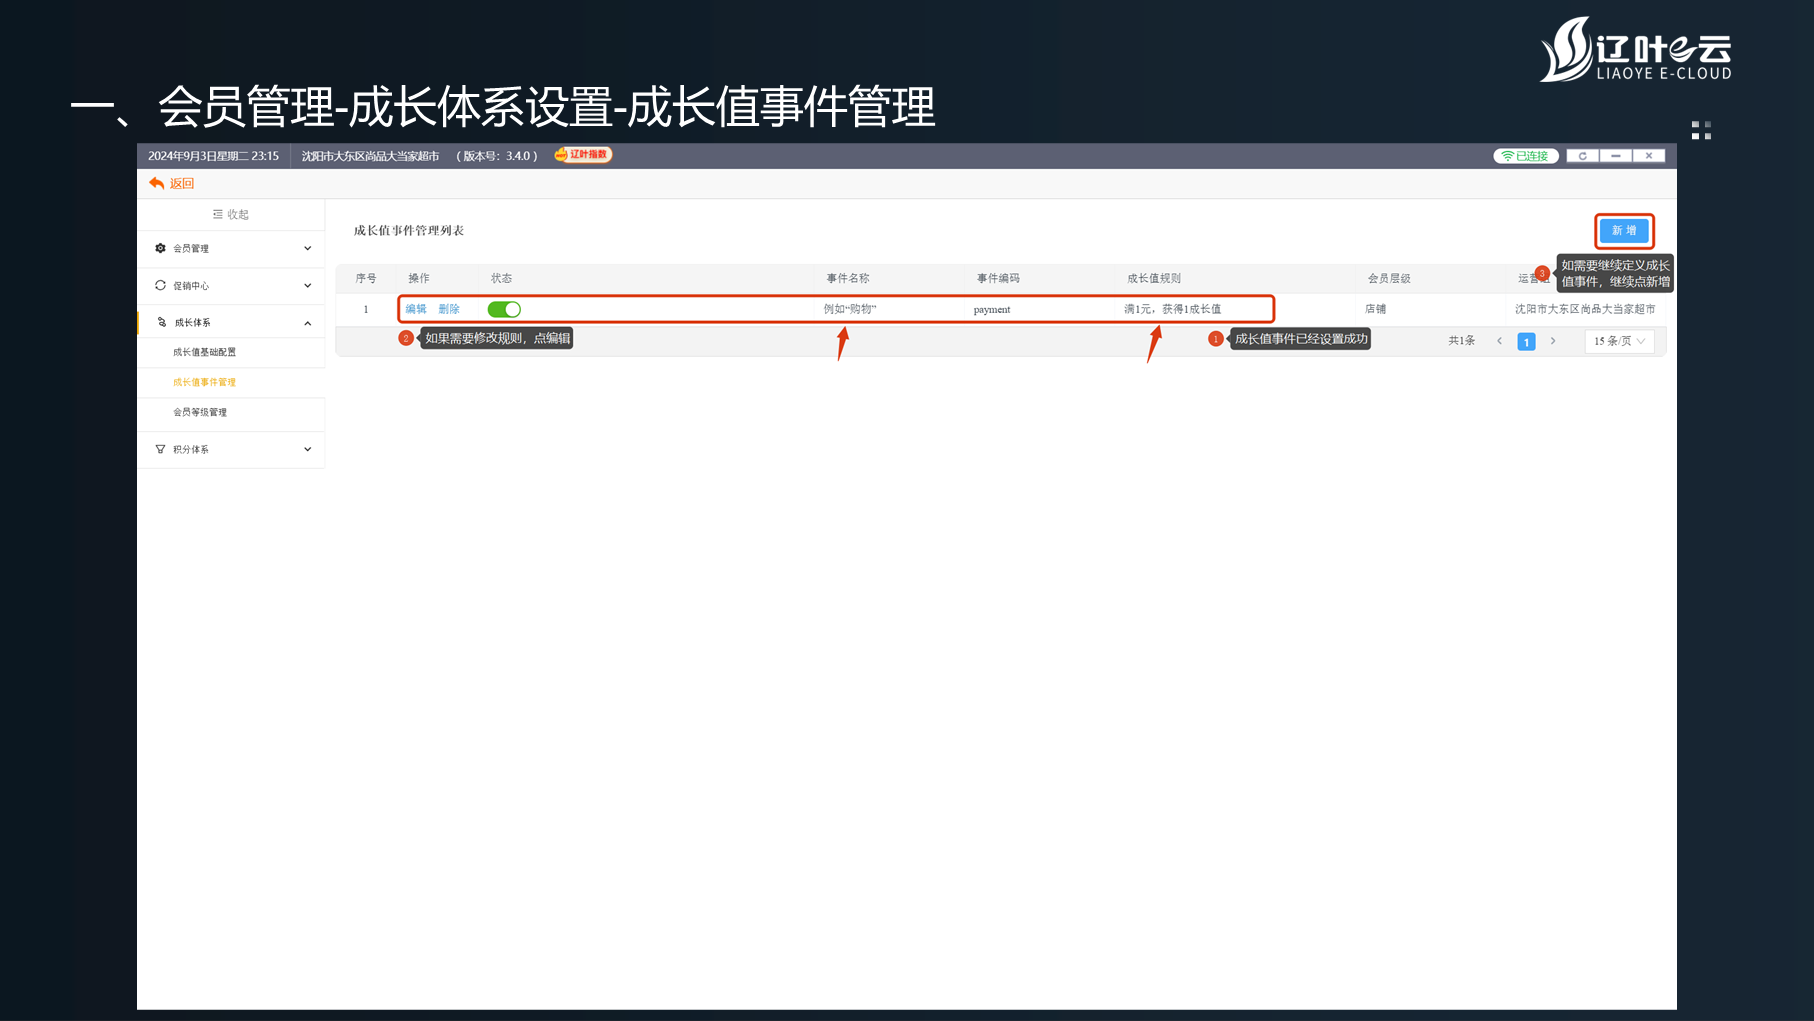Click the 事件编码 column header
Viewport: 1814px width, 1021px height.
(x=998, y=278)
